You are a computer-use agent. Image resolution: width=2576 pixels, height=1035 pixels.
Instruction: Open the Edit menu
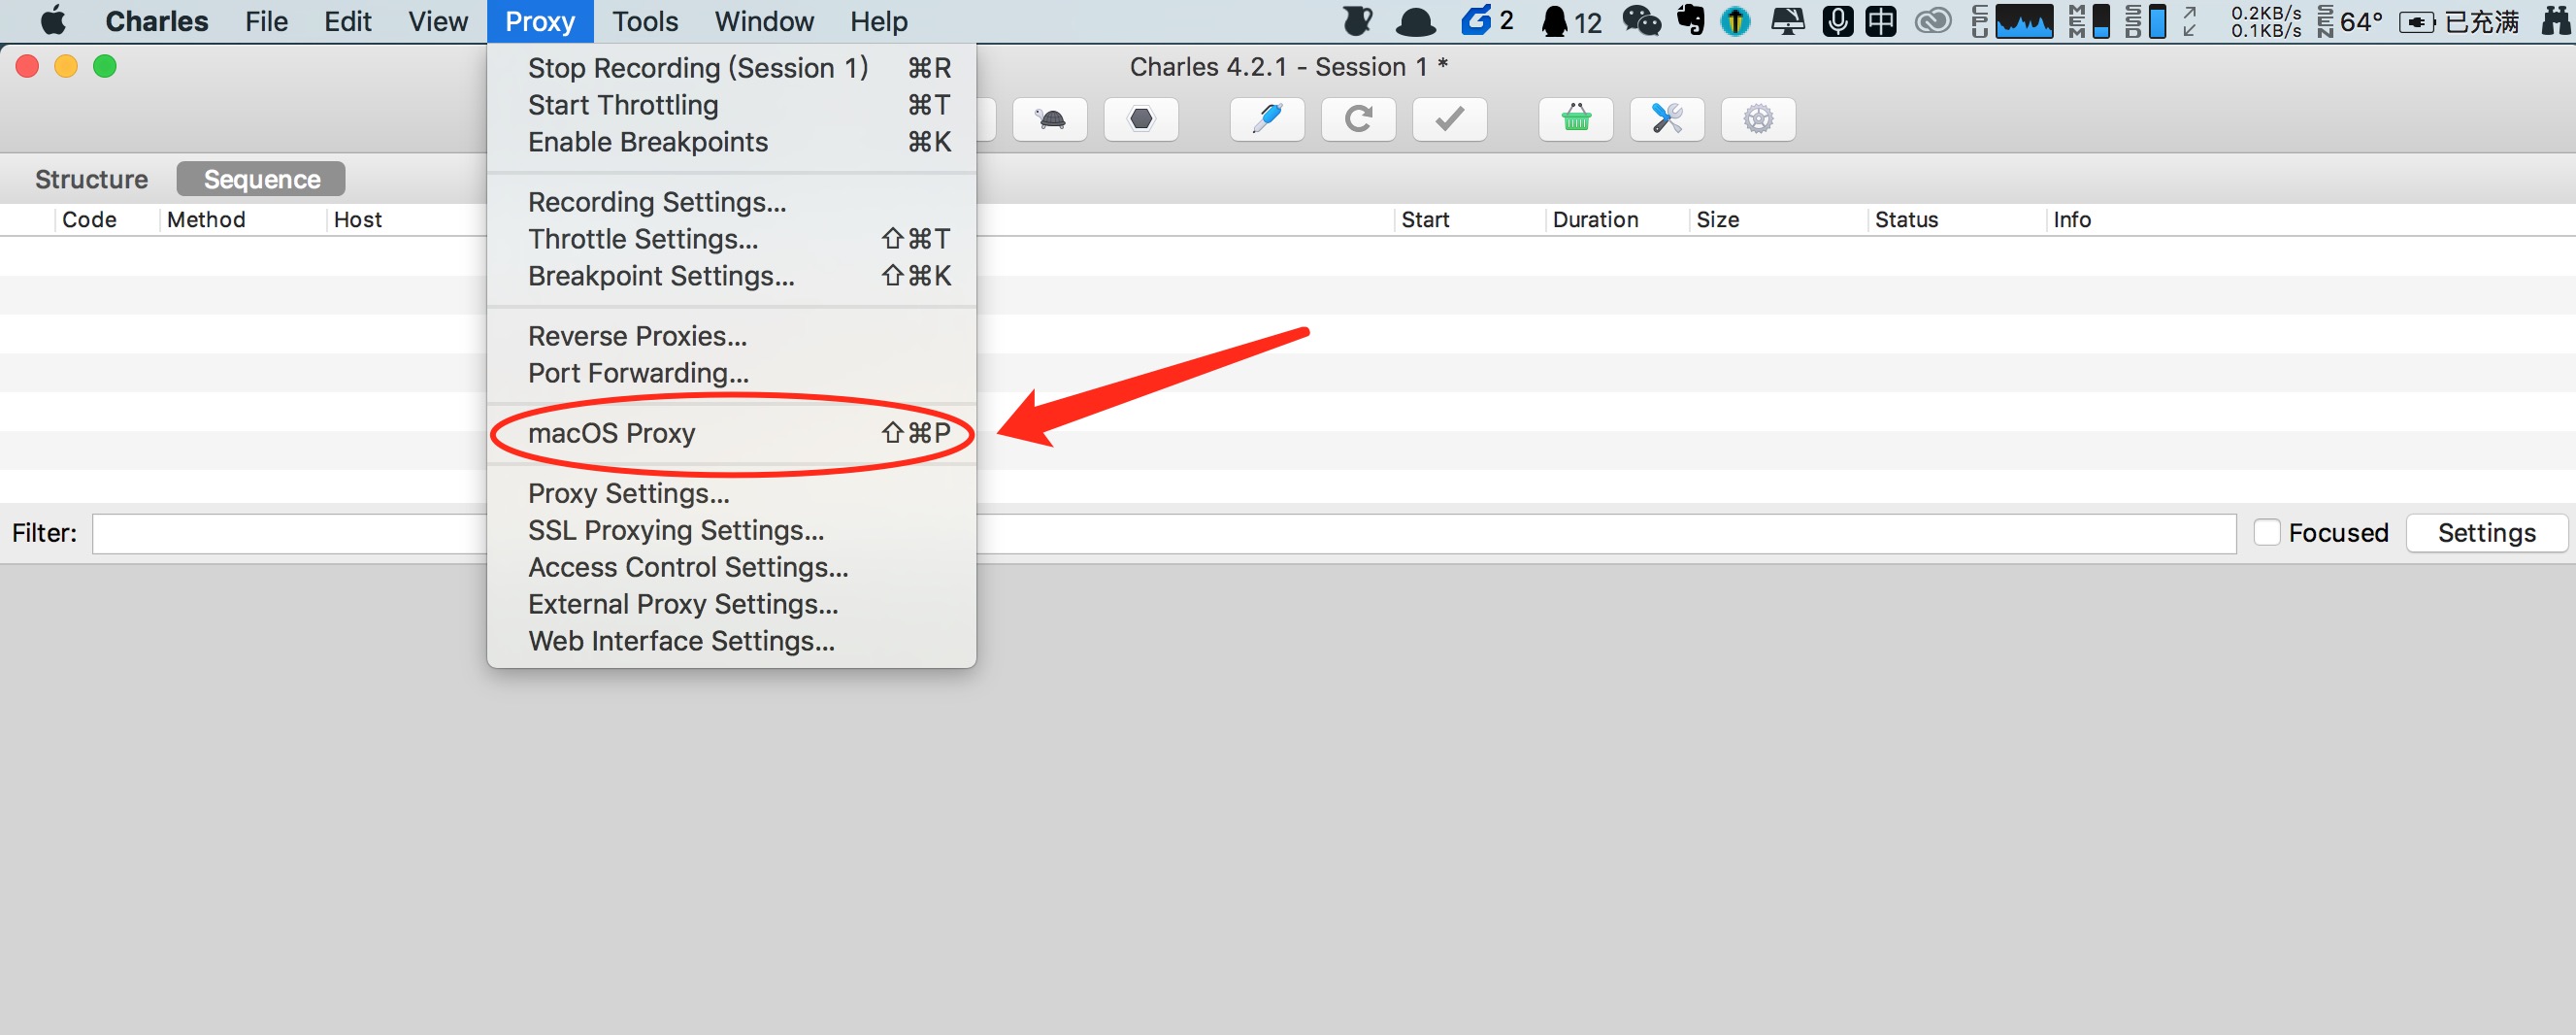click(347, 21)
